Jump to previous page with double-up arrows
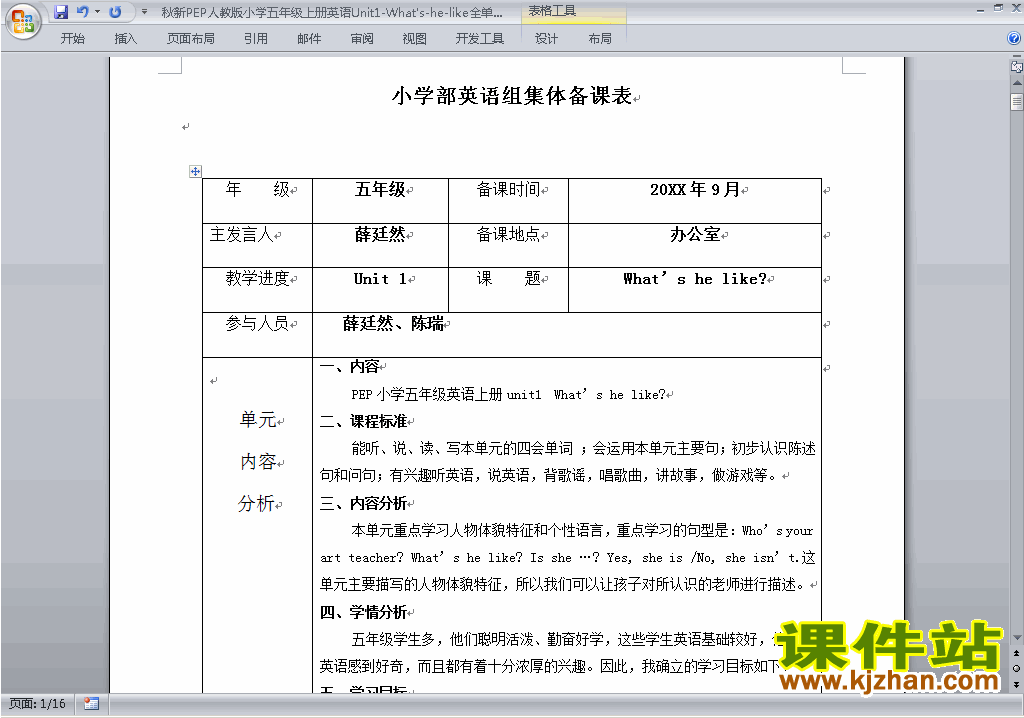This screenshot has width=1024, height=718. (x=1016, y=653)
